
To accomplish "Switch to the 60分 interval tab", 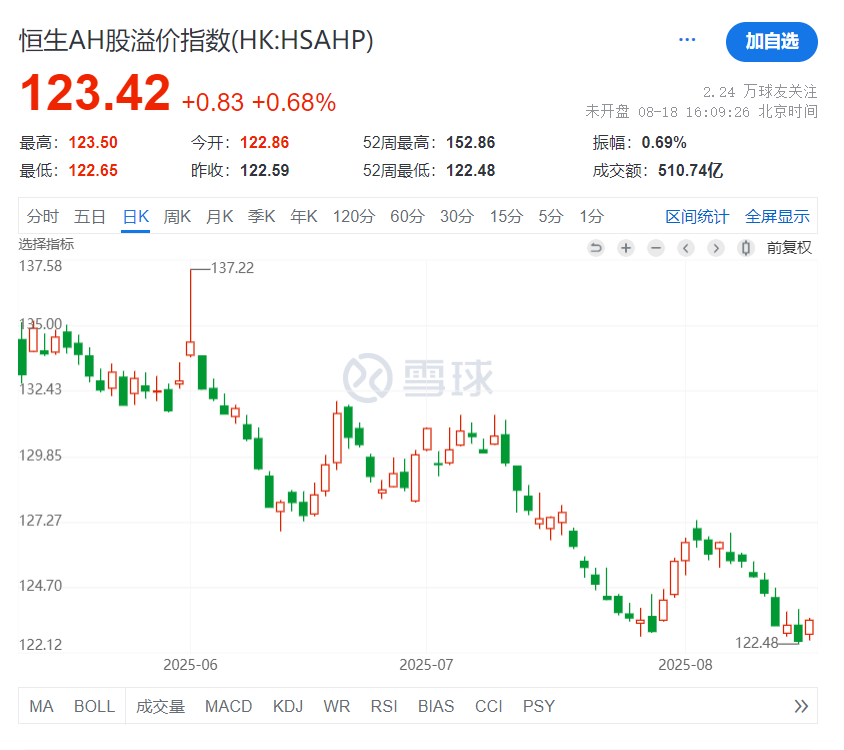I will click(x=407, y=216).
